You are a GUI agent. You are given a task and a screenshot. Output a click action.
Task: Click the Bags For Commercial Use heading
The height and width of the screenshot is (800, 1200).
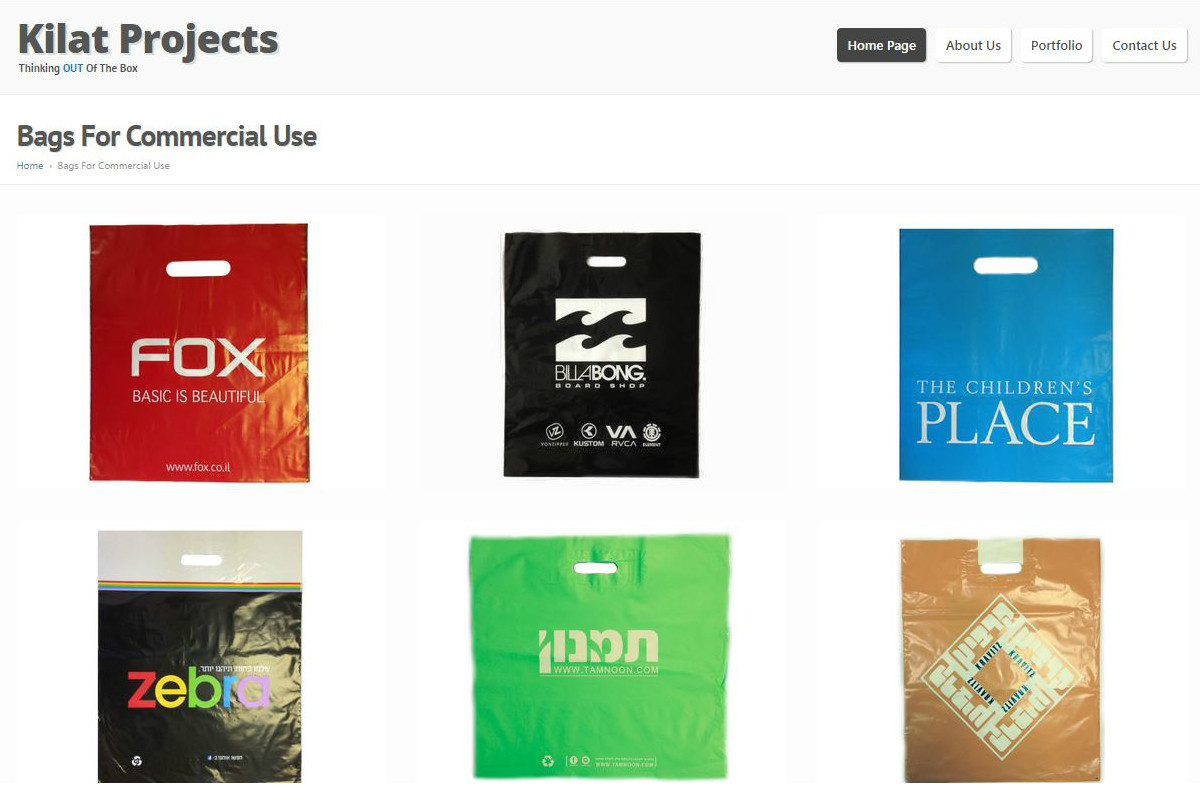pyautogui.click(x=167, y=136)
